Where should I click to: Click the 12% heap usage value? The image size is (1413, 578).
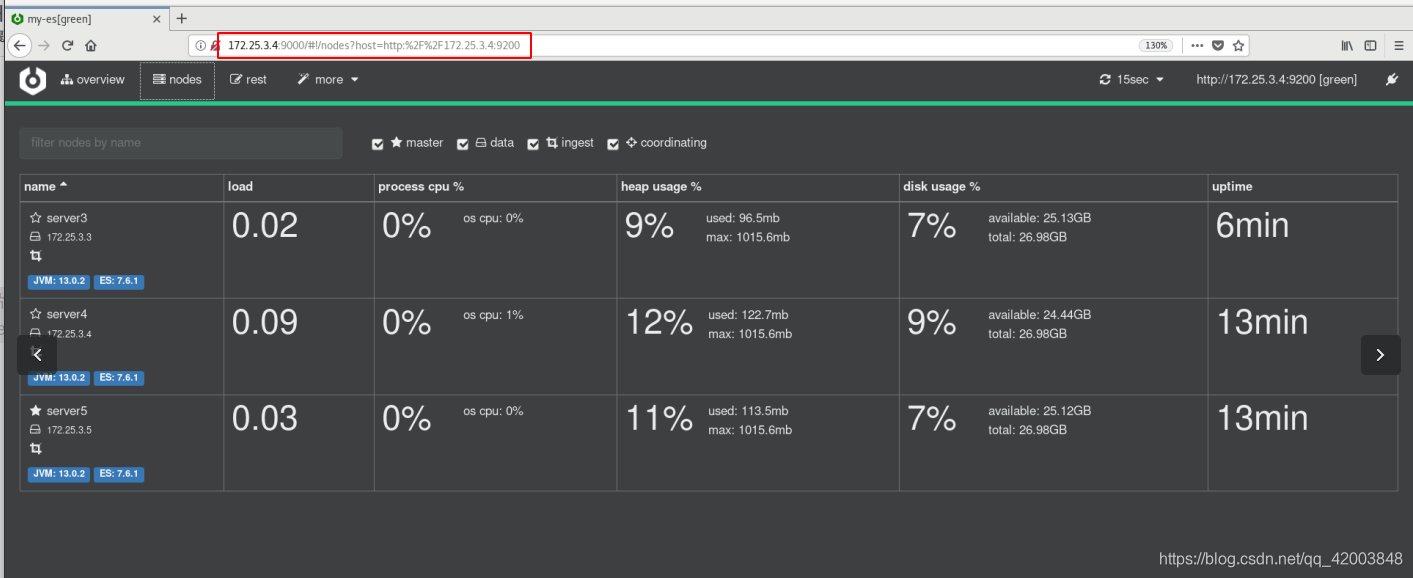(659, 322)
